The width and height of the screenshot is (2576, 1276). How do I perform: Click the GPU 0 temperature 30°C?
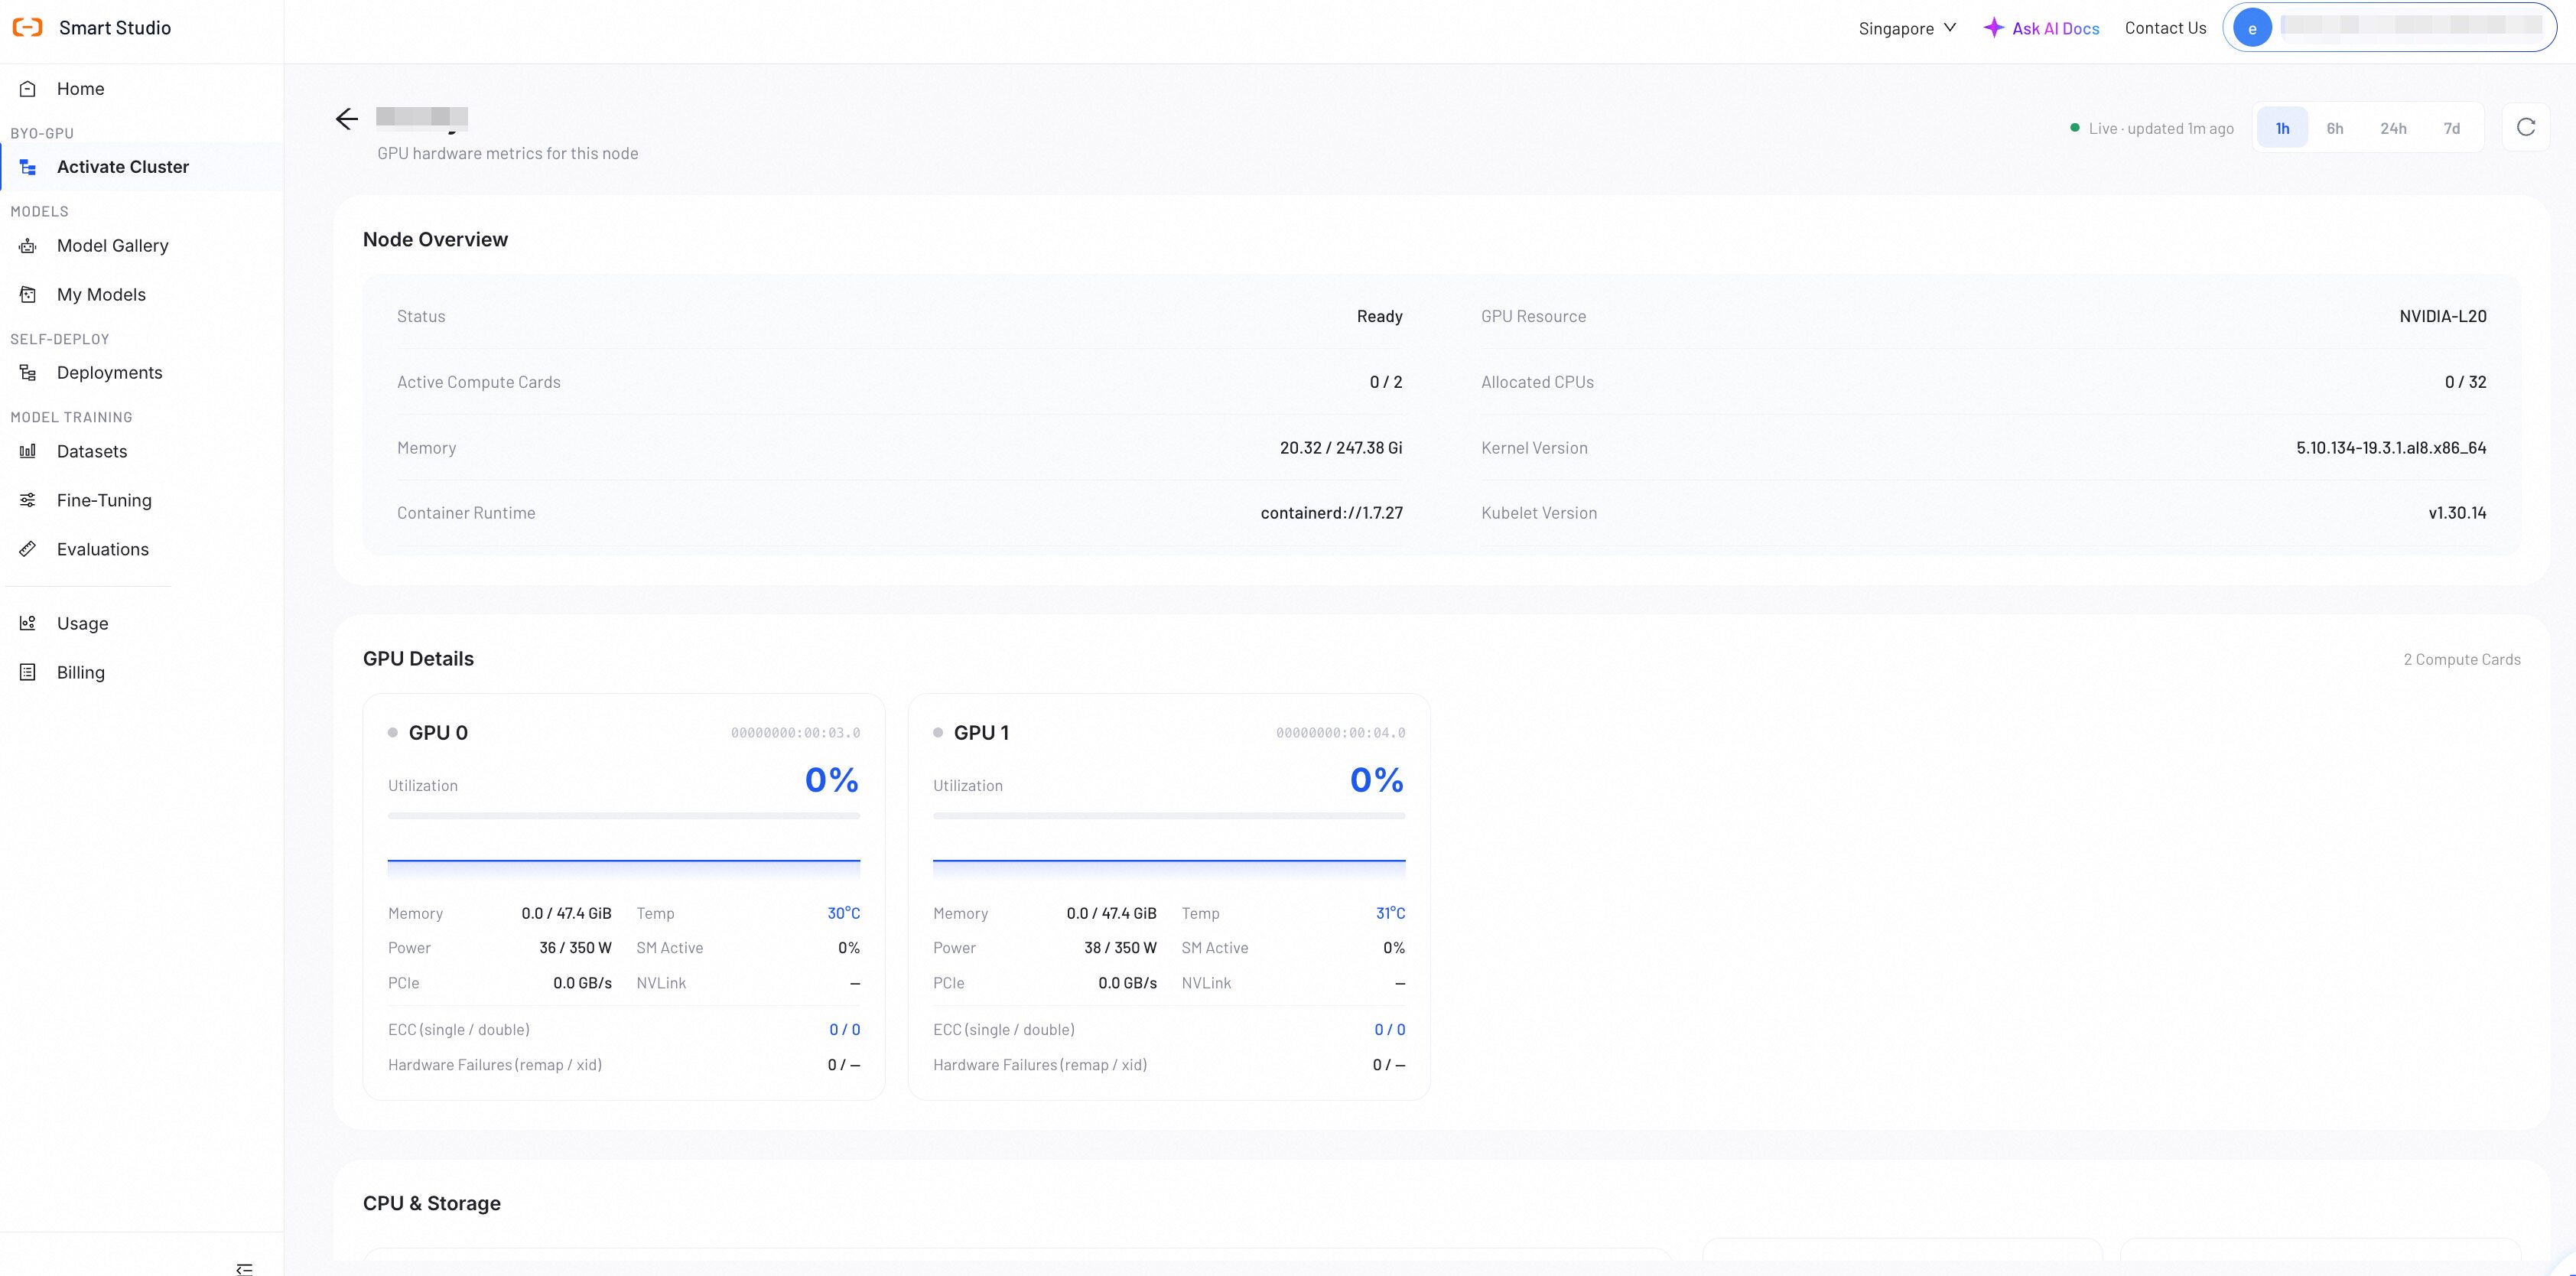(843, 913)
